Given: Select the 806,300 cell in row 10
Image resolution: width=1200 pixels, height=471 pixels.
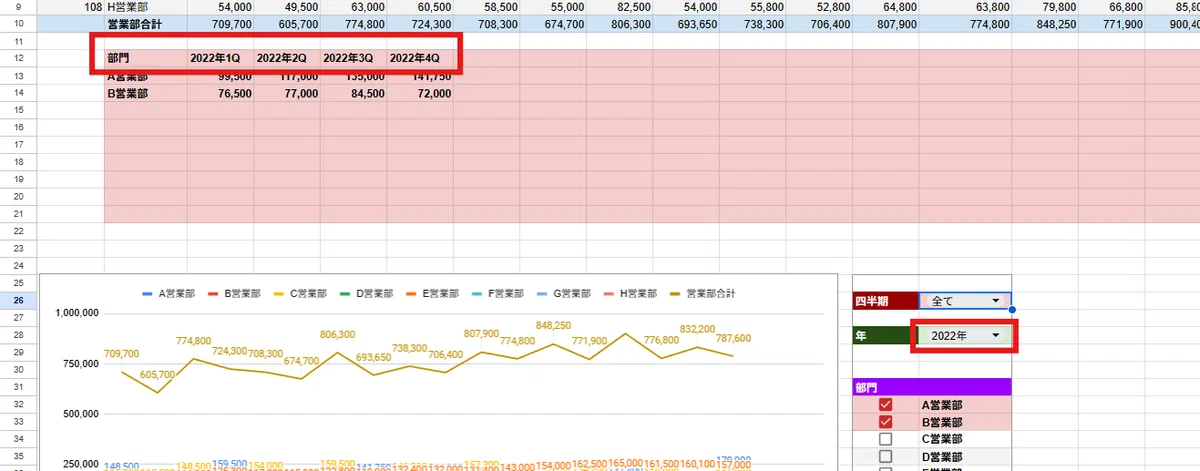Looking at the screenshot, I should (x=619, y=23).
